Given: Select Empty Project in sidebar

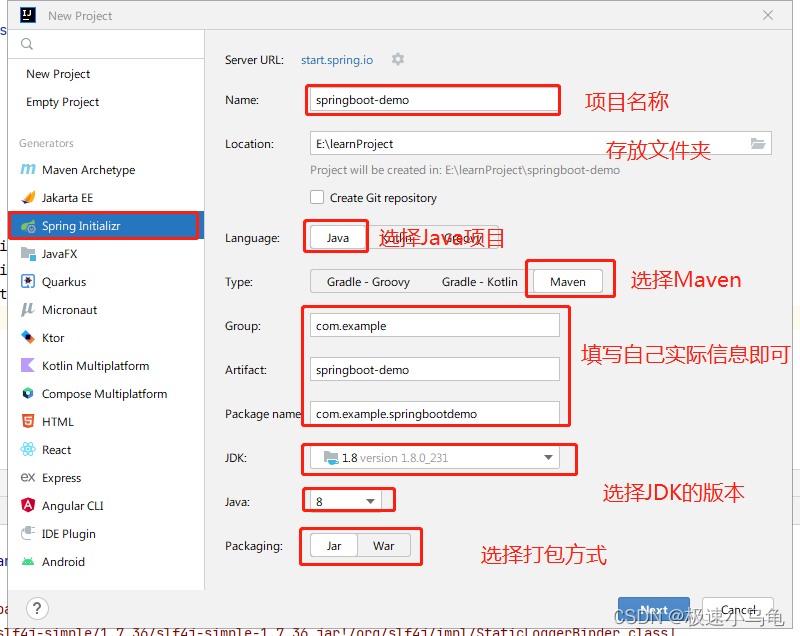Looking at the screenshot, I should click(x=63, y=102).
